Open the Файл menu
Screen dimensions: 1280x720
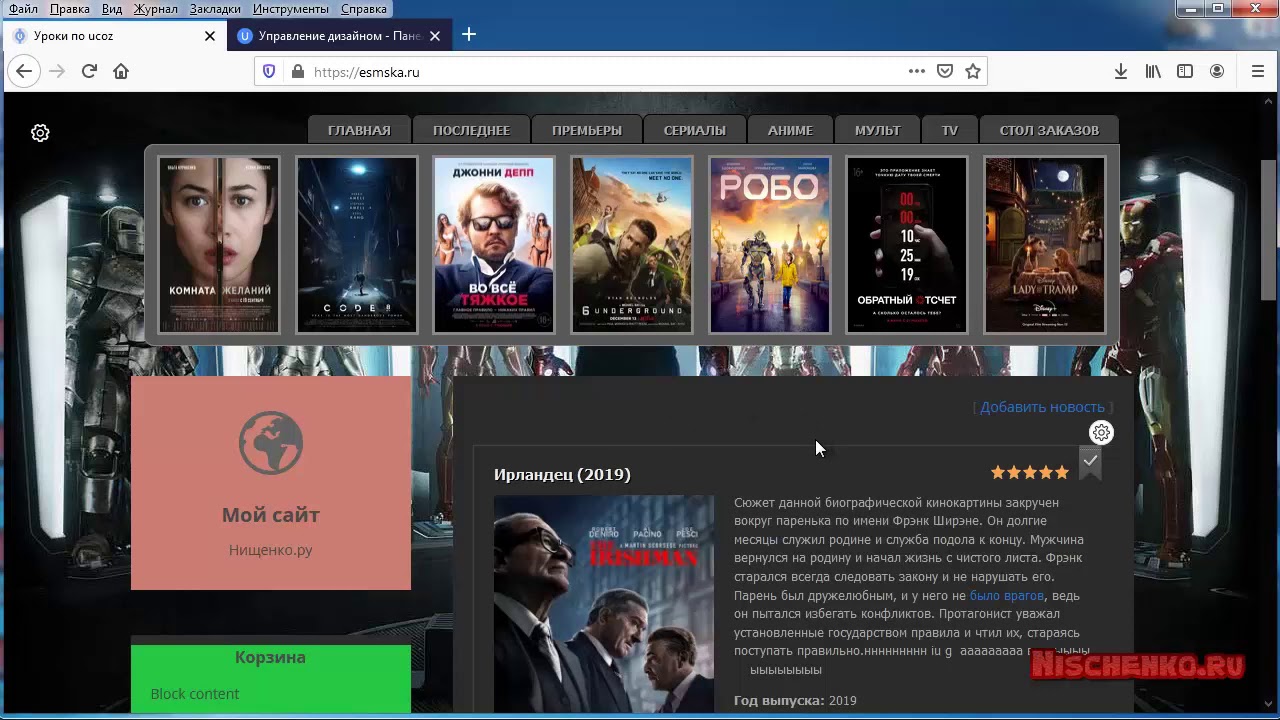pos(23,9)
